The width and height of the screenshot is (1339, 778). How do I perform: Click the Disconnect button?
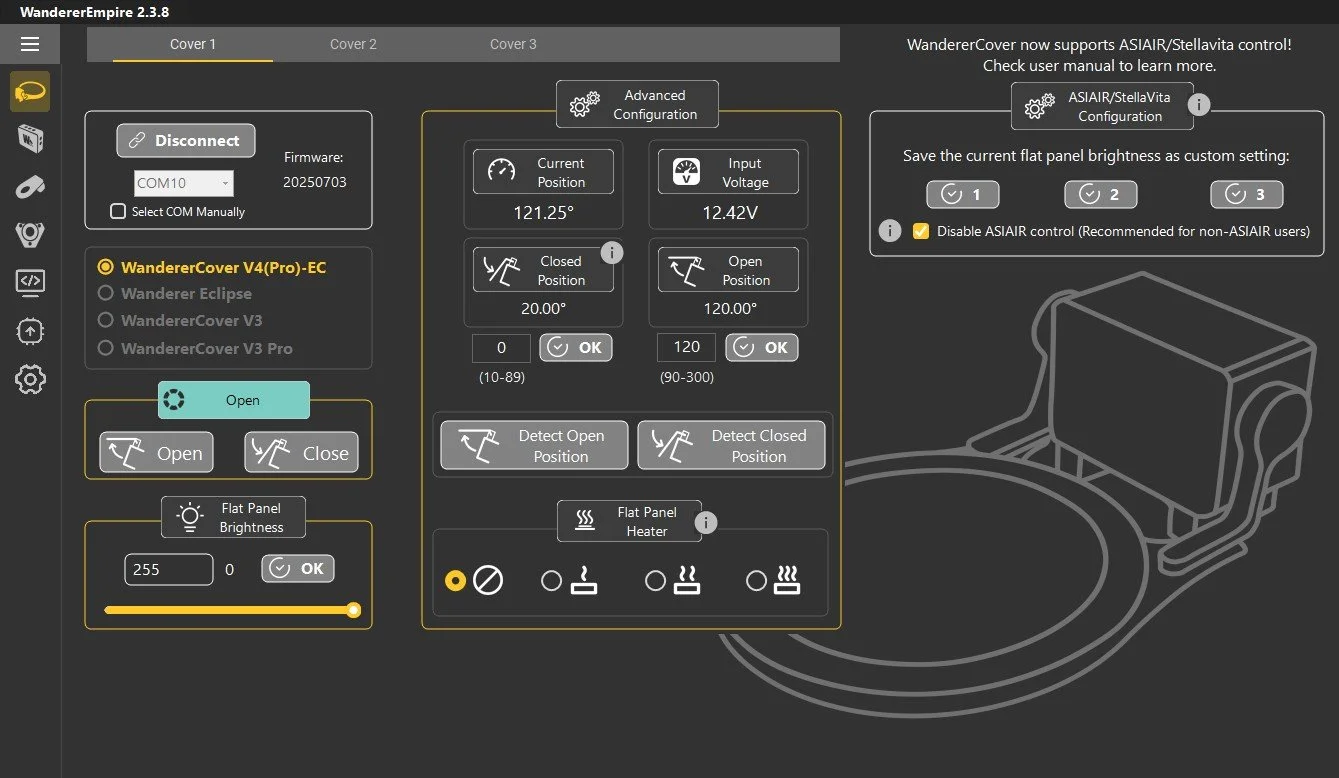186,141
